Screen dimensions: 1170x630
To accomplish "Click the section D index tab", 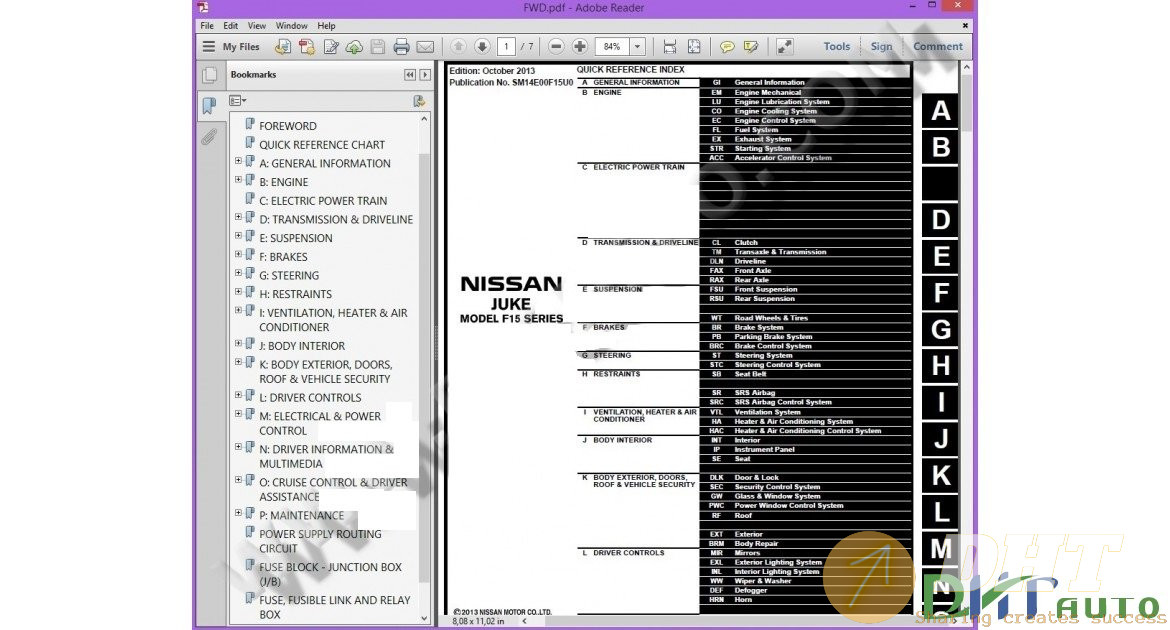I will tap(940, 219).
